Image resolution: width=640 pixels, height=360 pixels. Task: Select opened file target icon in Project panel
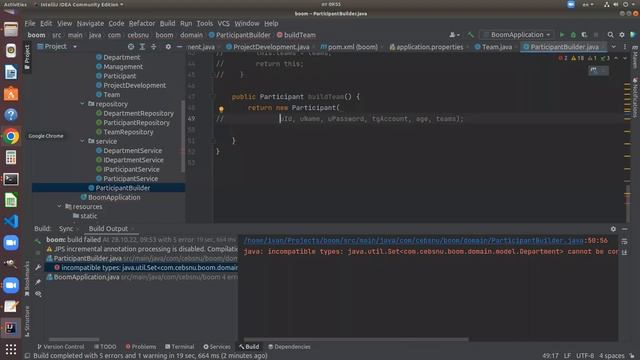131,47
